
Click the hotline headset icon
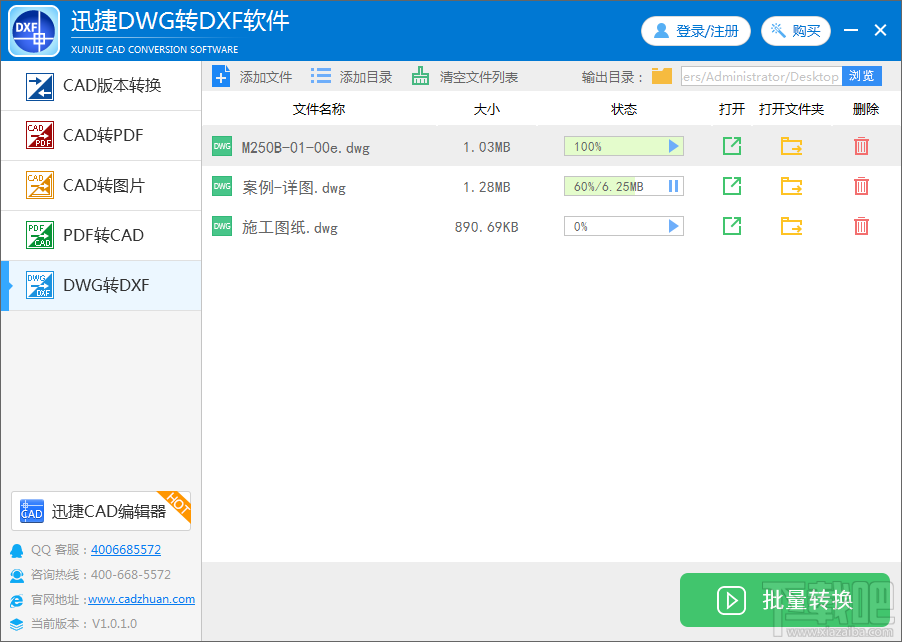tap(17, 575)
